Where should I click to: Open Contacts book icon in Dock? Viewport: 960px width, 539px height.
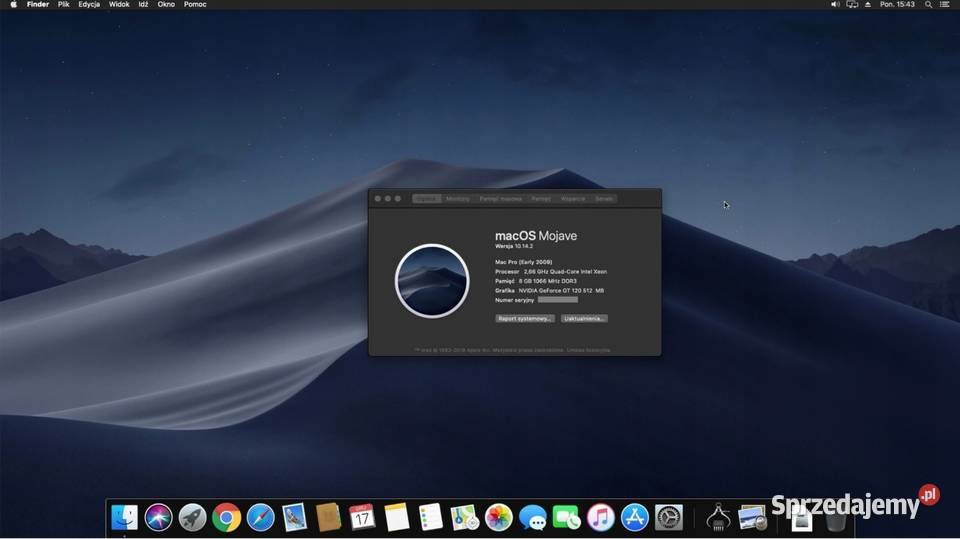pos(328,518)
